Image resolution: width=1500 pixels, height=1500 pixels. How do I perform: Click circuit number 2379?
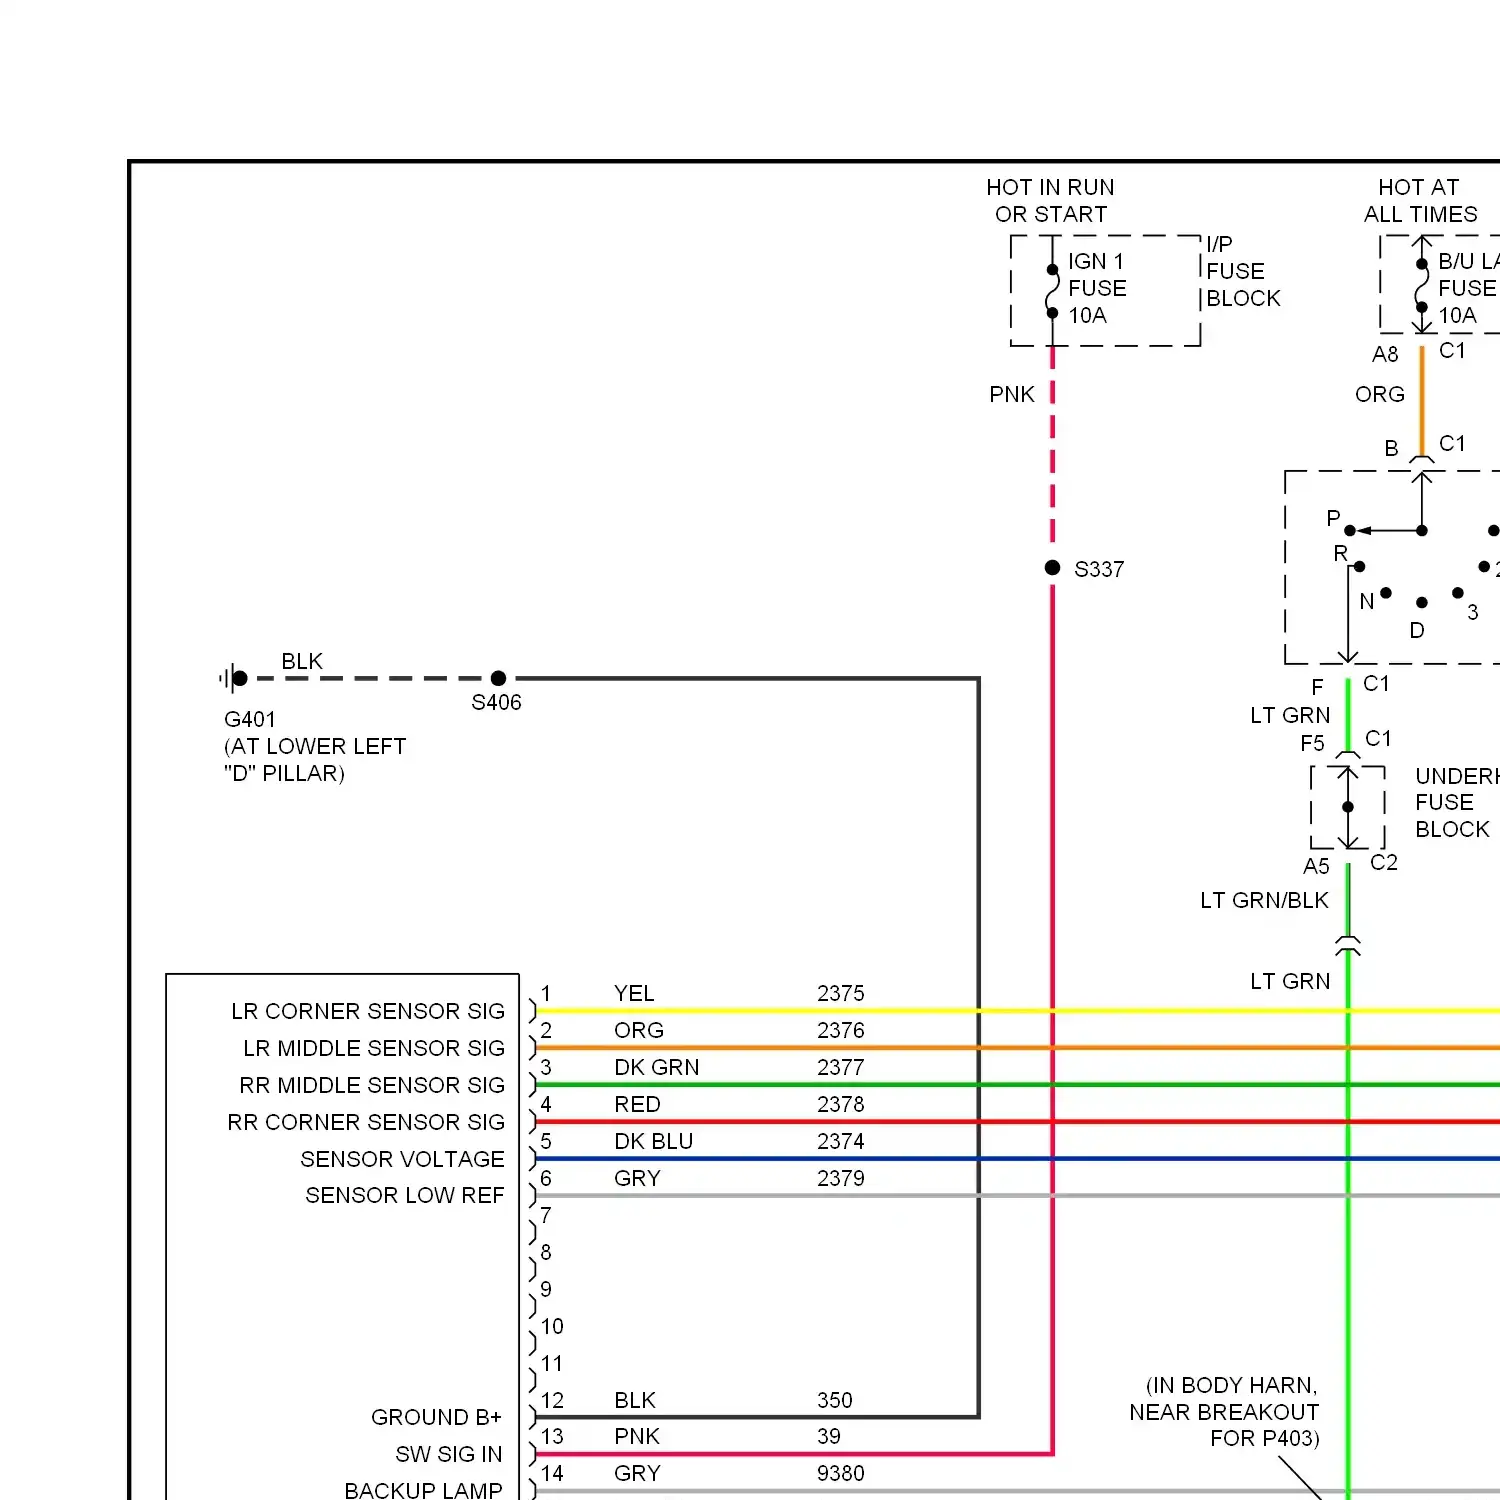pyautogui.click(x=840, y=1178)
